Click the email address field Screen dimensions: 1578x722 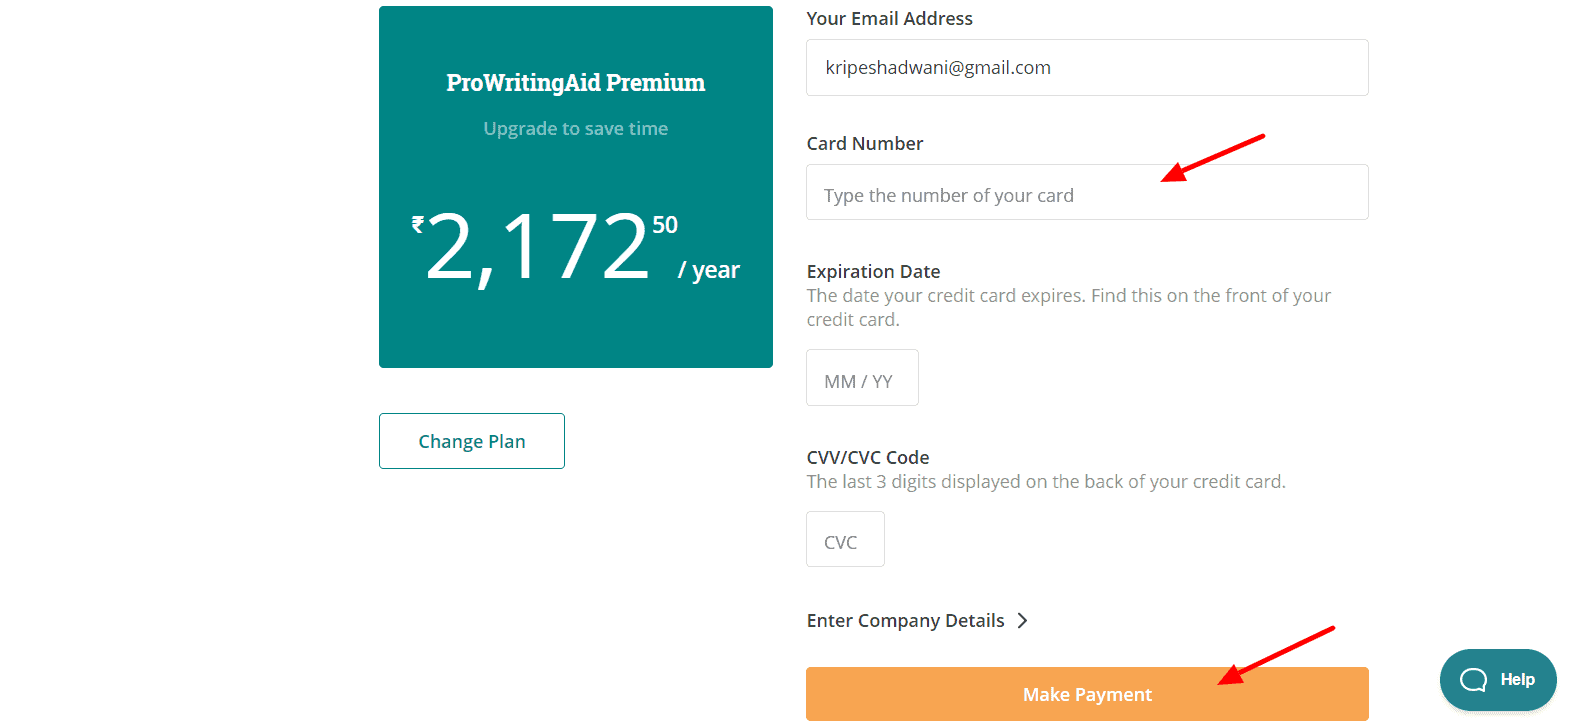tap(1087, 68)
